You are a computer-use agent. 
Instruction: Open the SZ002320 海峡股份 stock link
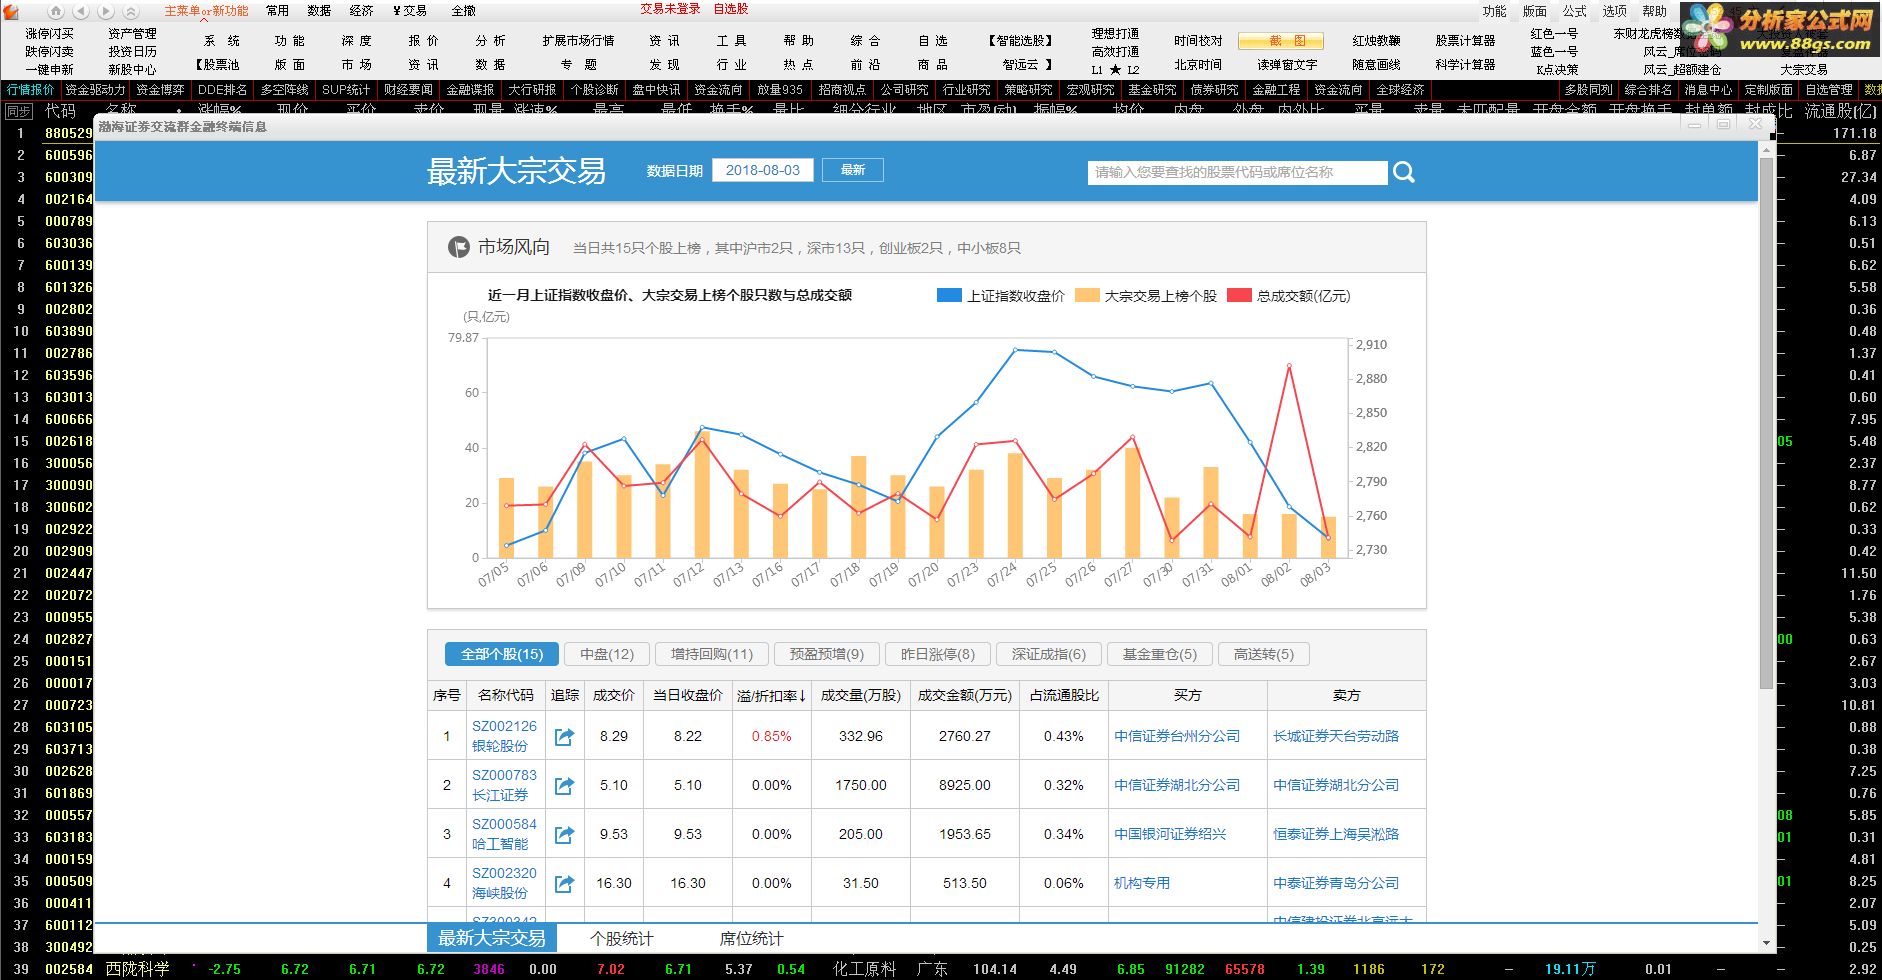point(504,883)
